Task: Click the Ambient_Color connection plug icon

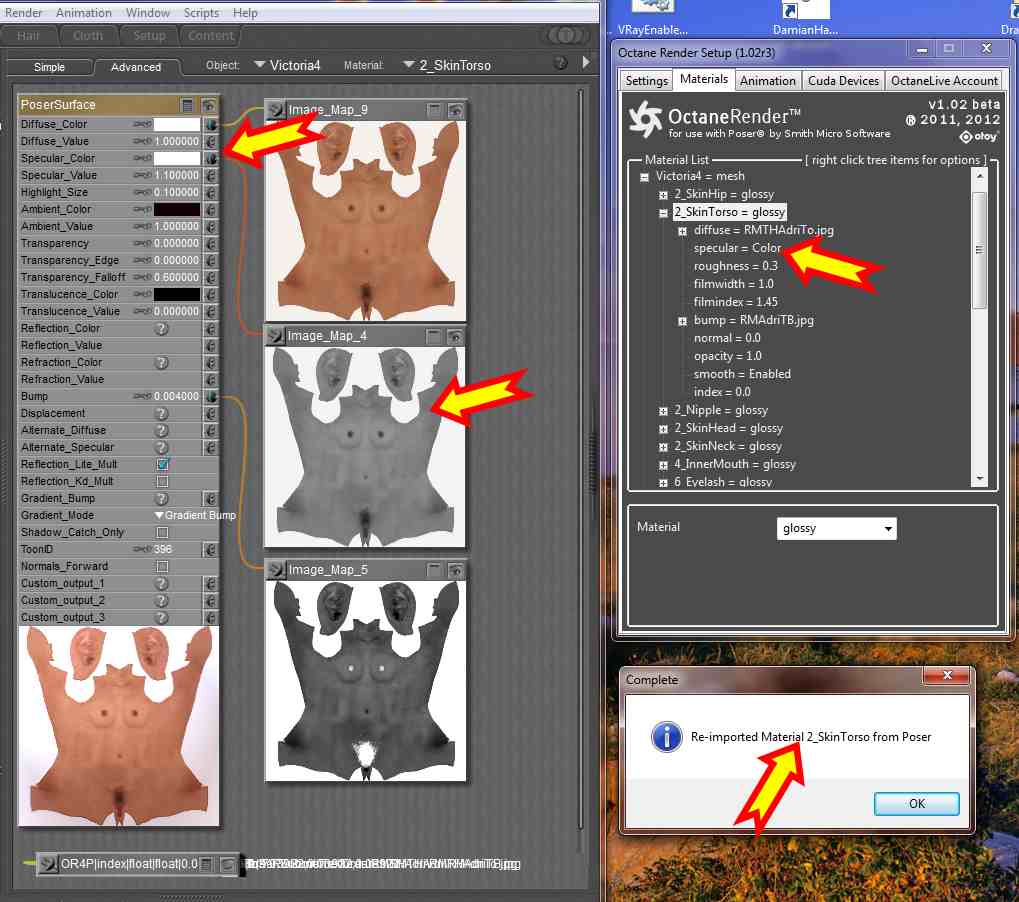Action: point(211,209)
